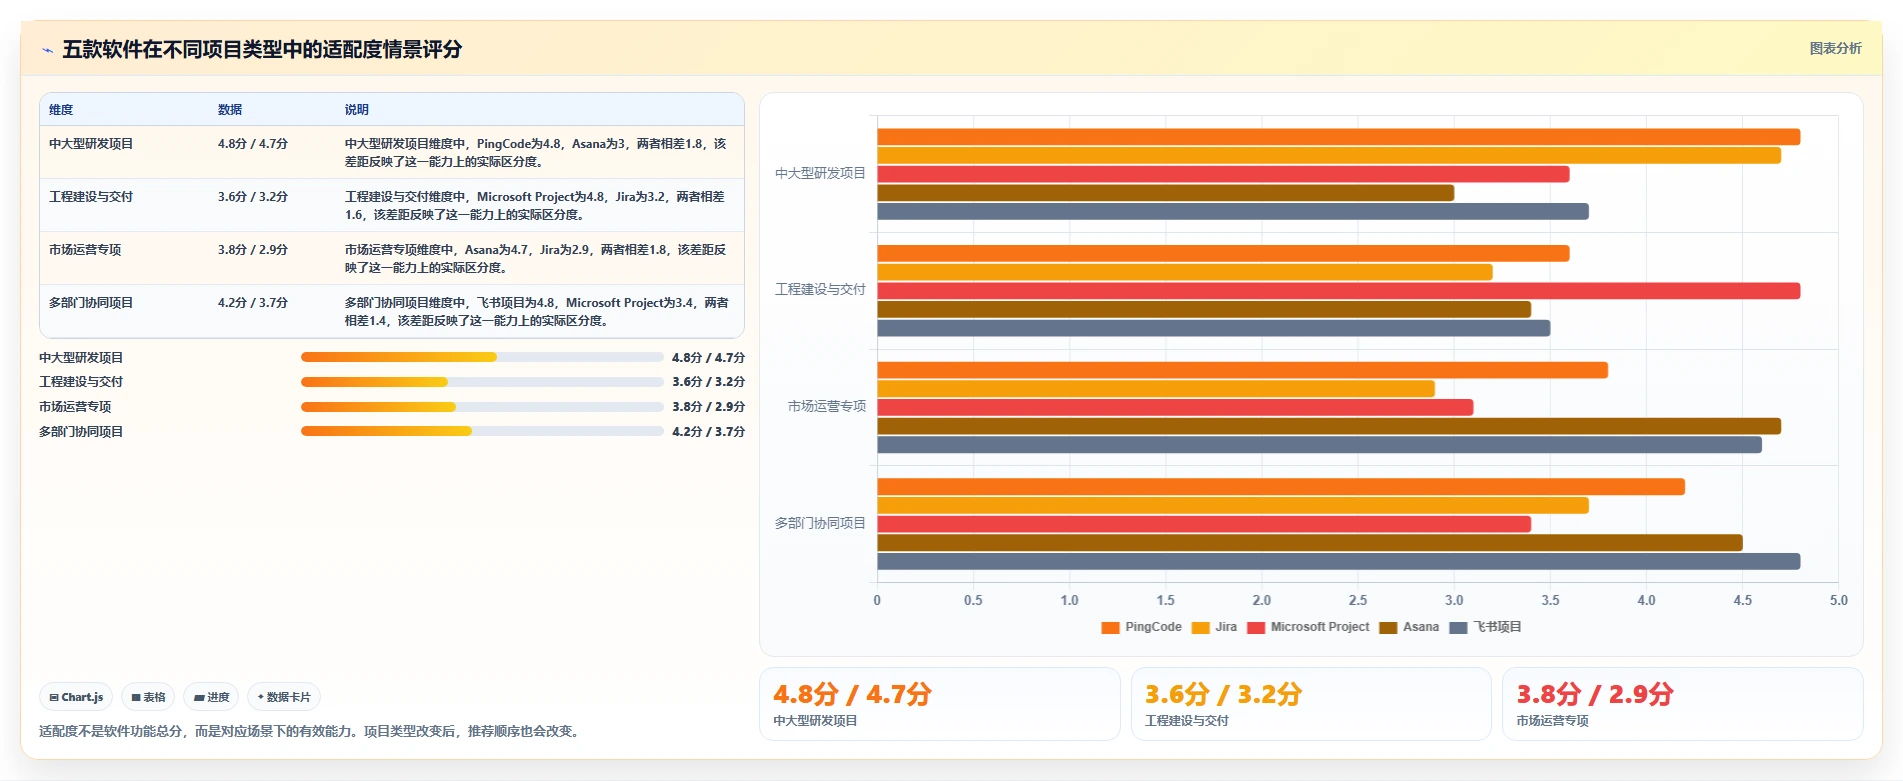
Task: Click the footnote starting 适配度不是软件功能总分
Action: tap(311, 732)
